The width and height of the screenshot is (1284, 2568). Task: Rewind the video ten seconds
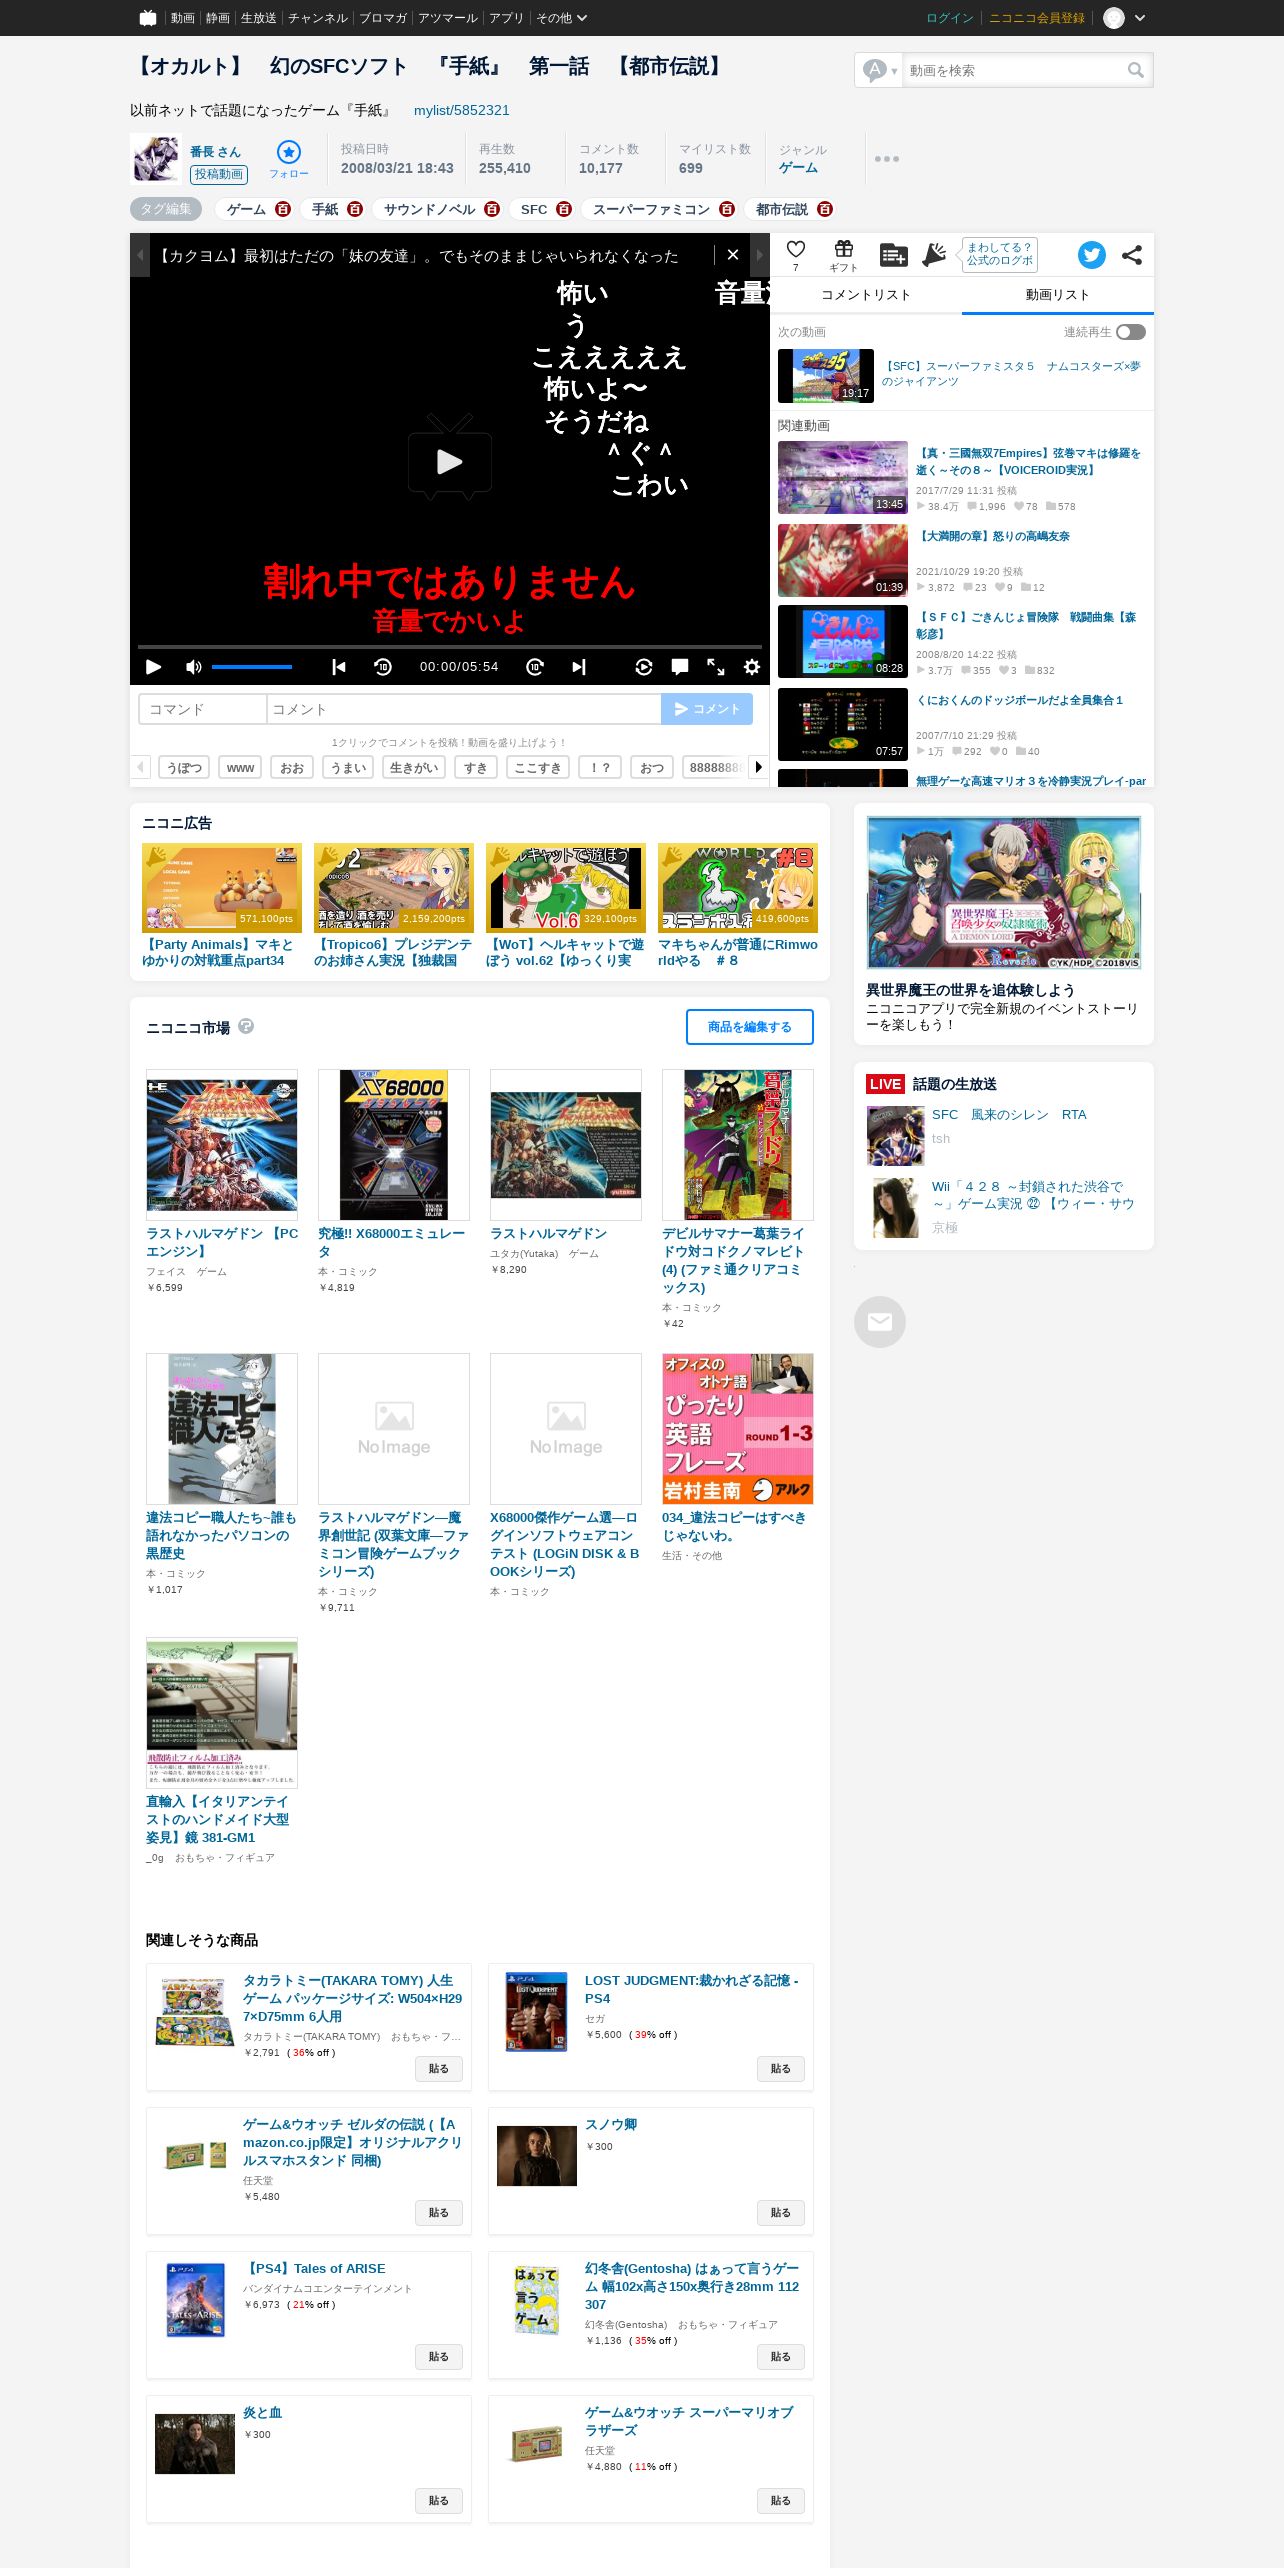click(383, 667)
